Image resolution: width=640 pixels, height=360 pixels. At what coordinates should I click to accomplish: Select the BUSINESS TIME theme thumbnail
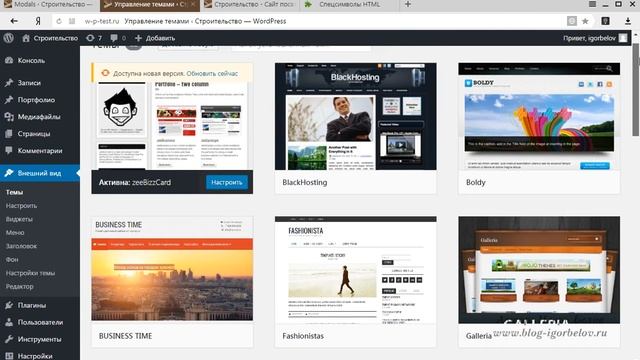(x=172, y=269)
